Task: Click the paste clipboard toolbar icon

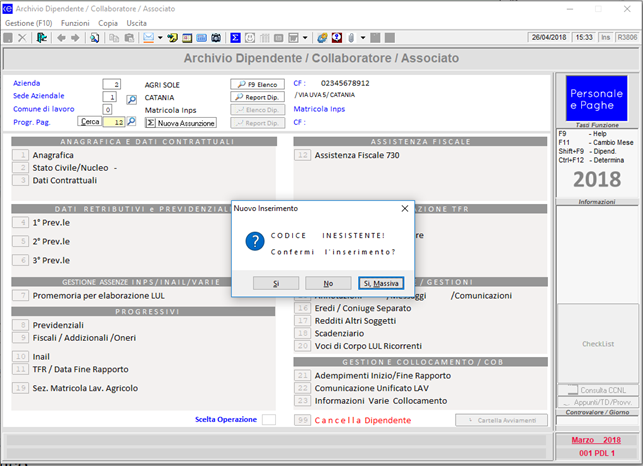Action: pyautogui.click(x=129, y=38)
